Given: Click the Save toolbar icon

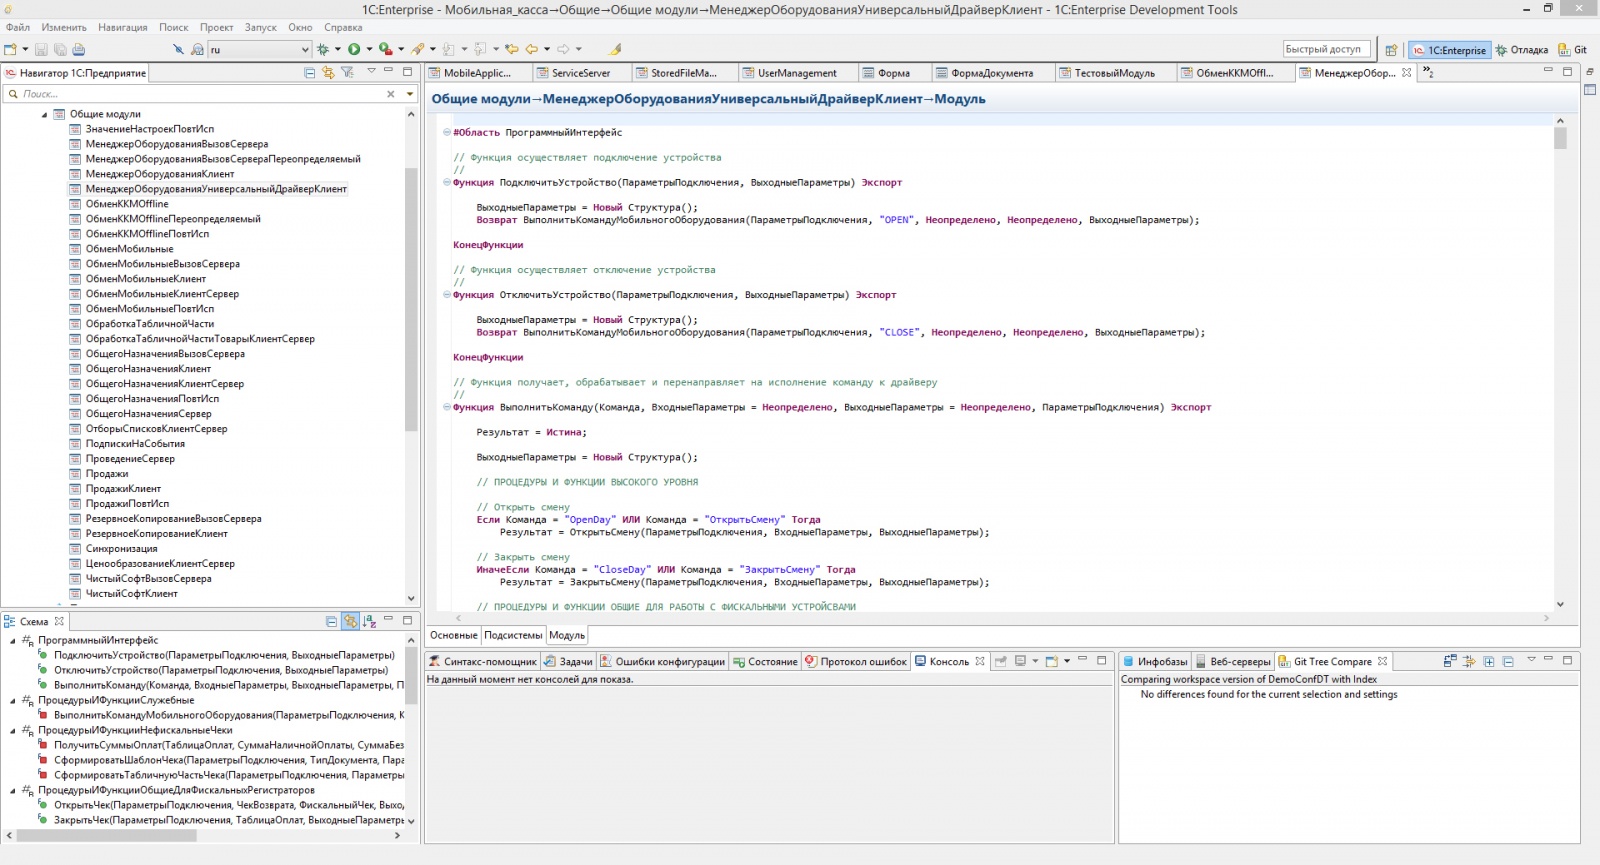Looking at the screenshot, I should pos(41,49).
